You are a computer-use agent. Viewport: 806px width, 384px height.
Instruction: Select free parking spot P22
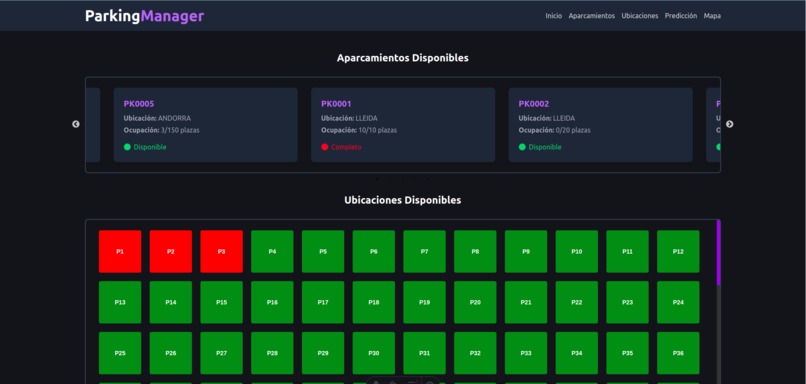pos(577,302)
